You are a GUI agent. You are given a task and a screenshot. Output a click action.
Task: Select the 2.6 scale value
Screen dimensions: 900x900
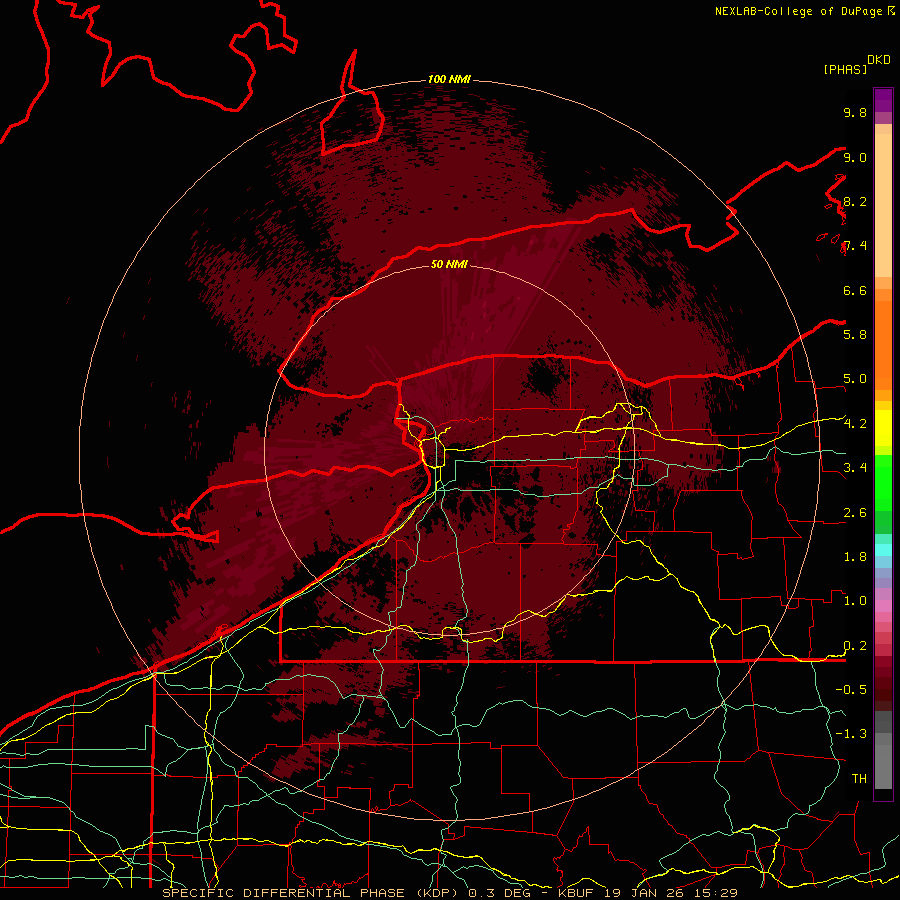click(x=855, y=513)
